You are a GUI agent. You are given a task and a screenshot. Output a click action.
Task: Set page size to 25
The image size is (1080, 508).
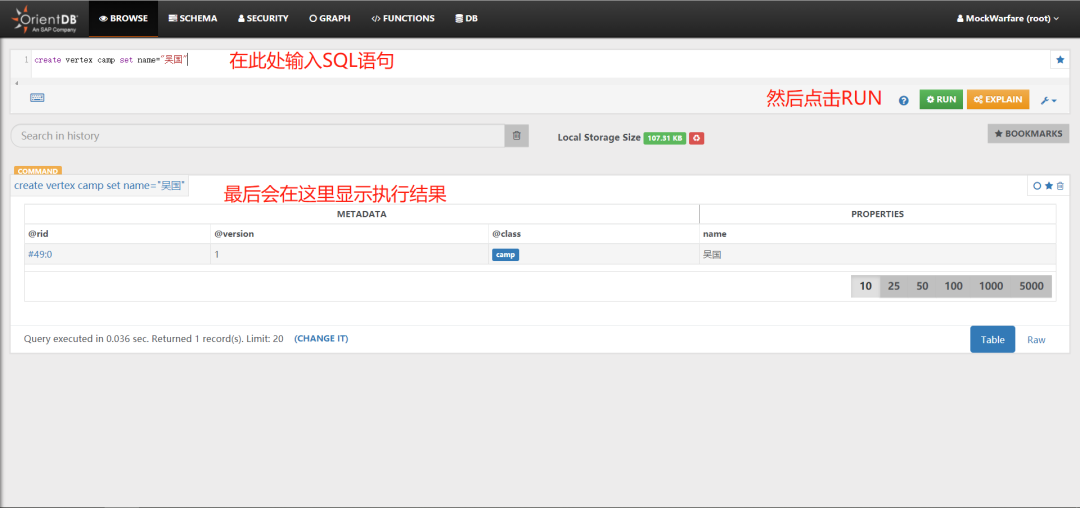[x=894, y=286]
